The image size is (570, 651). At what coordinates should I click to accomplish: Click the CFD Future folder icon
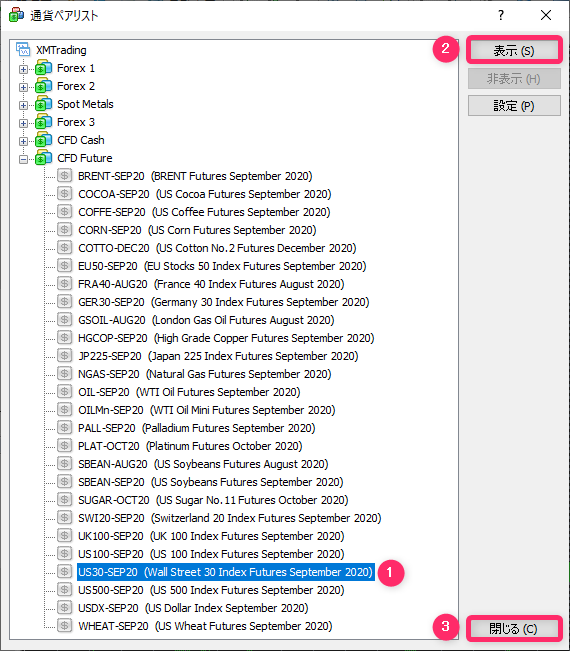coord(44,158)
